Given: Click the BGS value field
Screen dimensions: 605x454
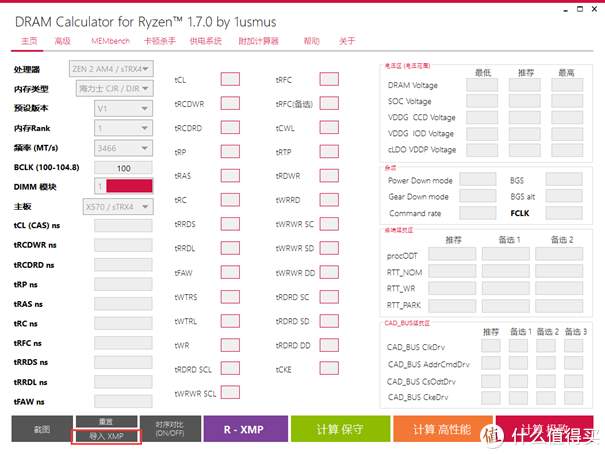Looking at the screenshot, I should [x=564, y=179].
